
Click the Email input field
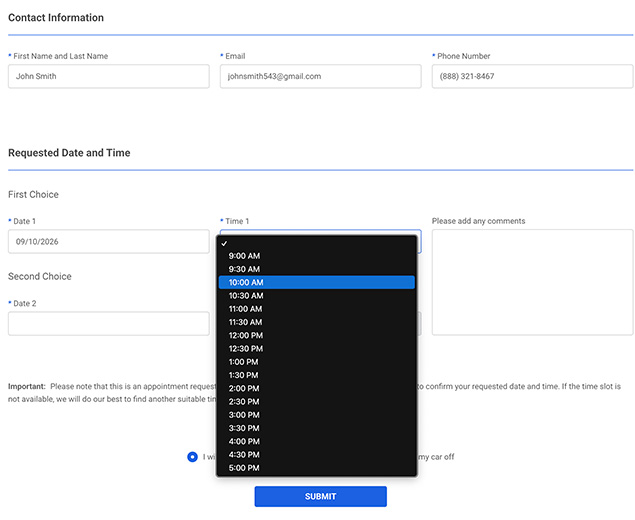click(320, 76)
